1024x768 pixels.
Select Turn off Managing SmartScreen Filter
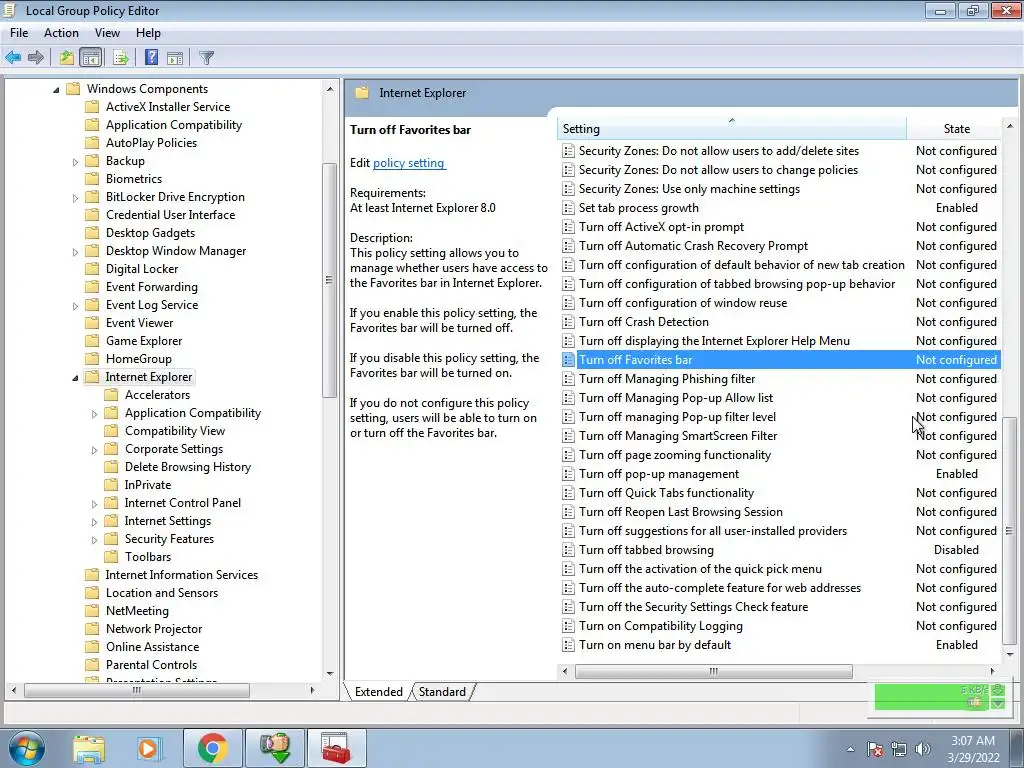click(x=780, y=436)
